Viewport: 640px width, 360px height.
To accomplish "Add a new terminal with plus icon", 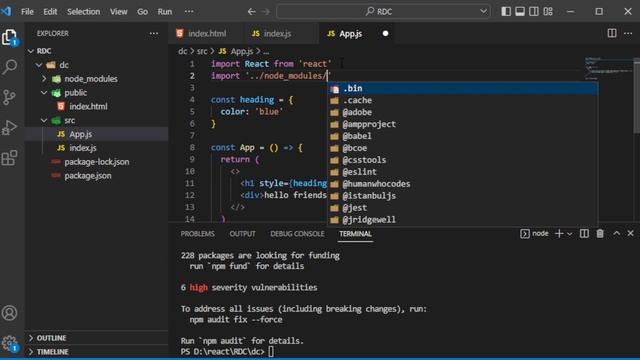I will coord(559,233).
